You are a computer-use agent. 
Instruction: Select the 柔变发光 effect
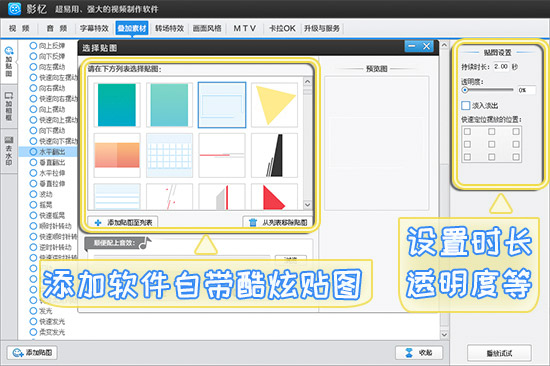(48, 332)
